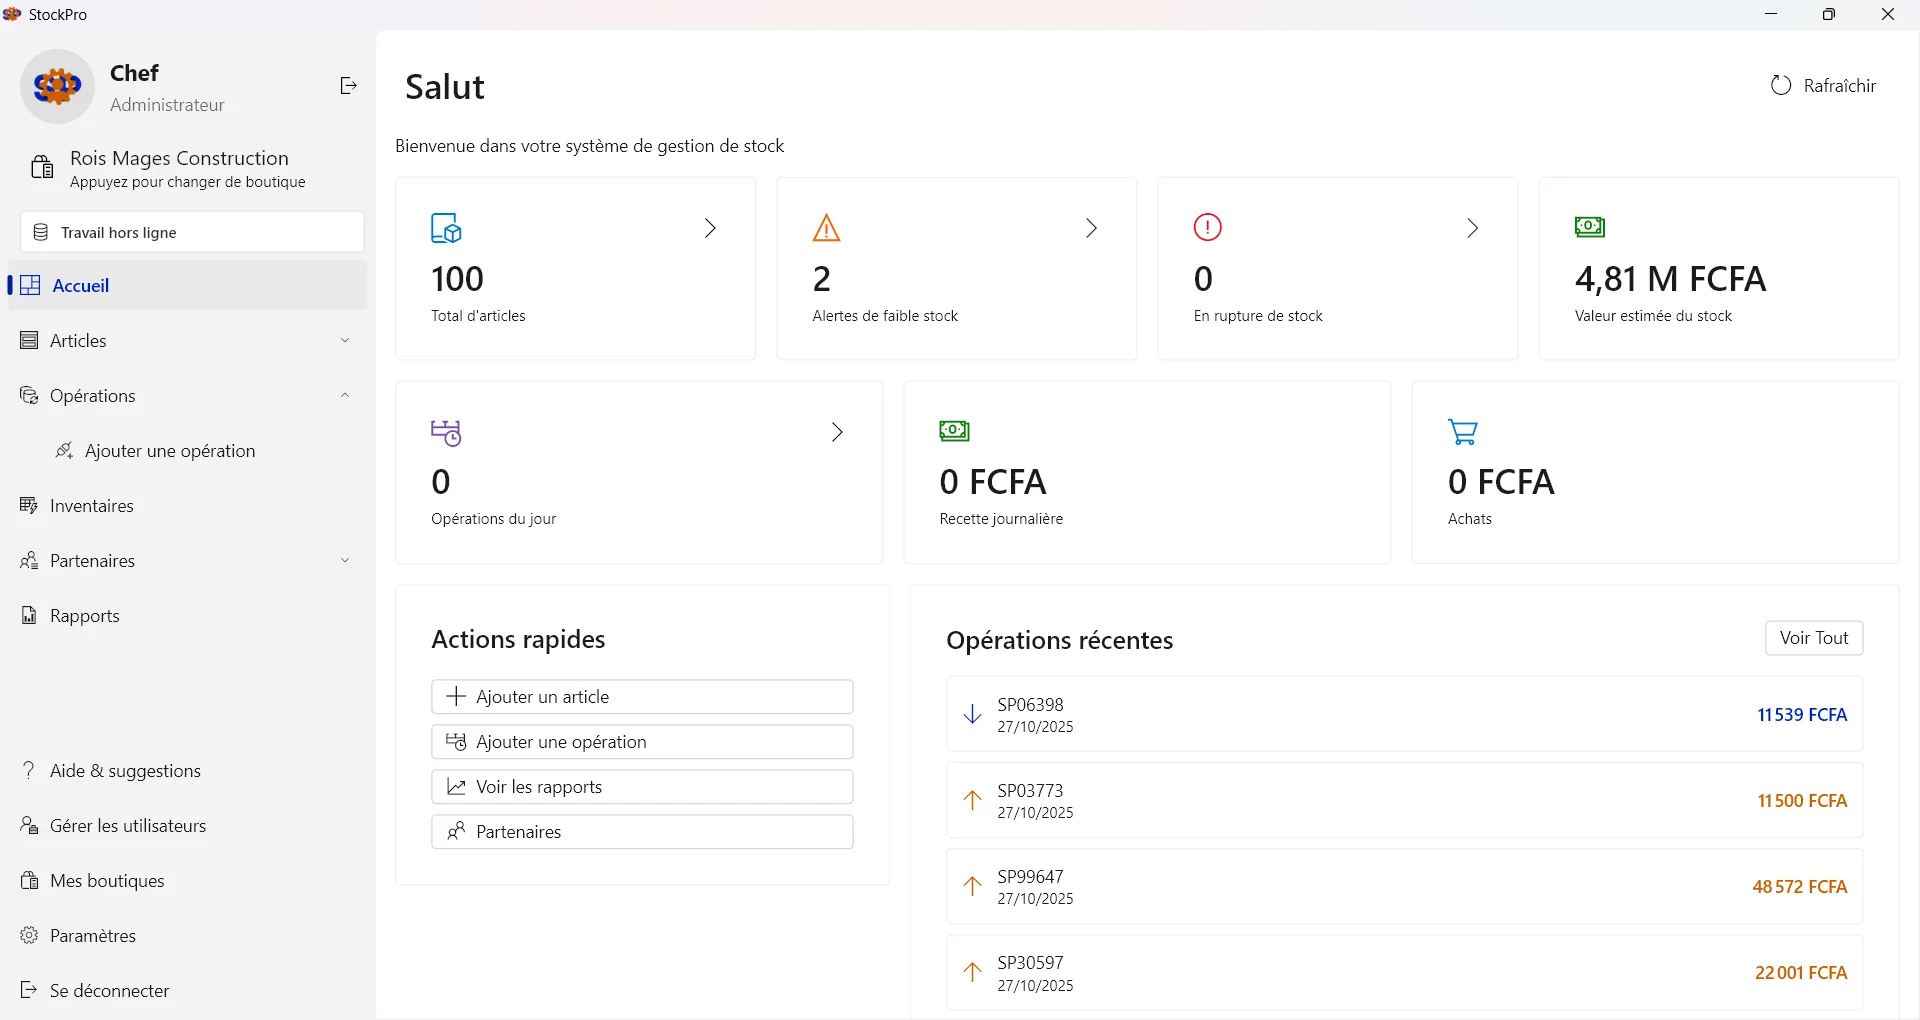Click the Achats shopping cart icon
This screenshot has width=1920, height=1020.
(x=1462, y=432)
